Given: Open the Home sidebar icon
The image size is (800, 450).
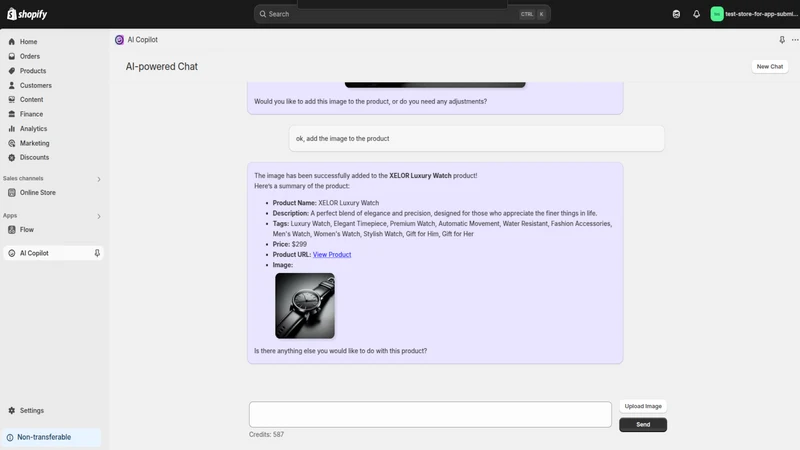Looking at the screenshot, I should pyautogui.click(x=12, y=42).
